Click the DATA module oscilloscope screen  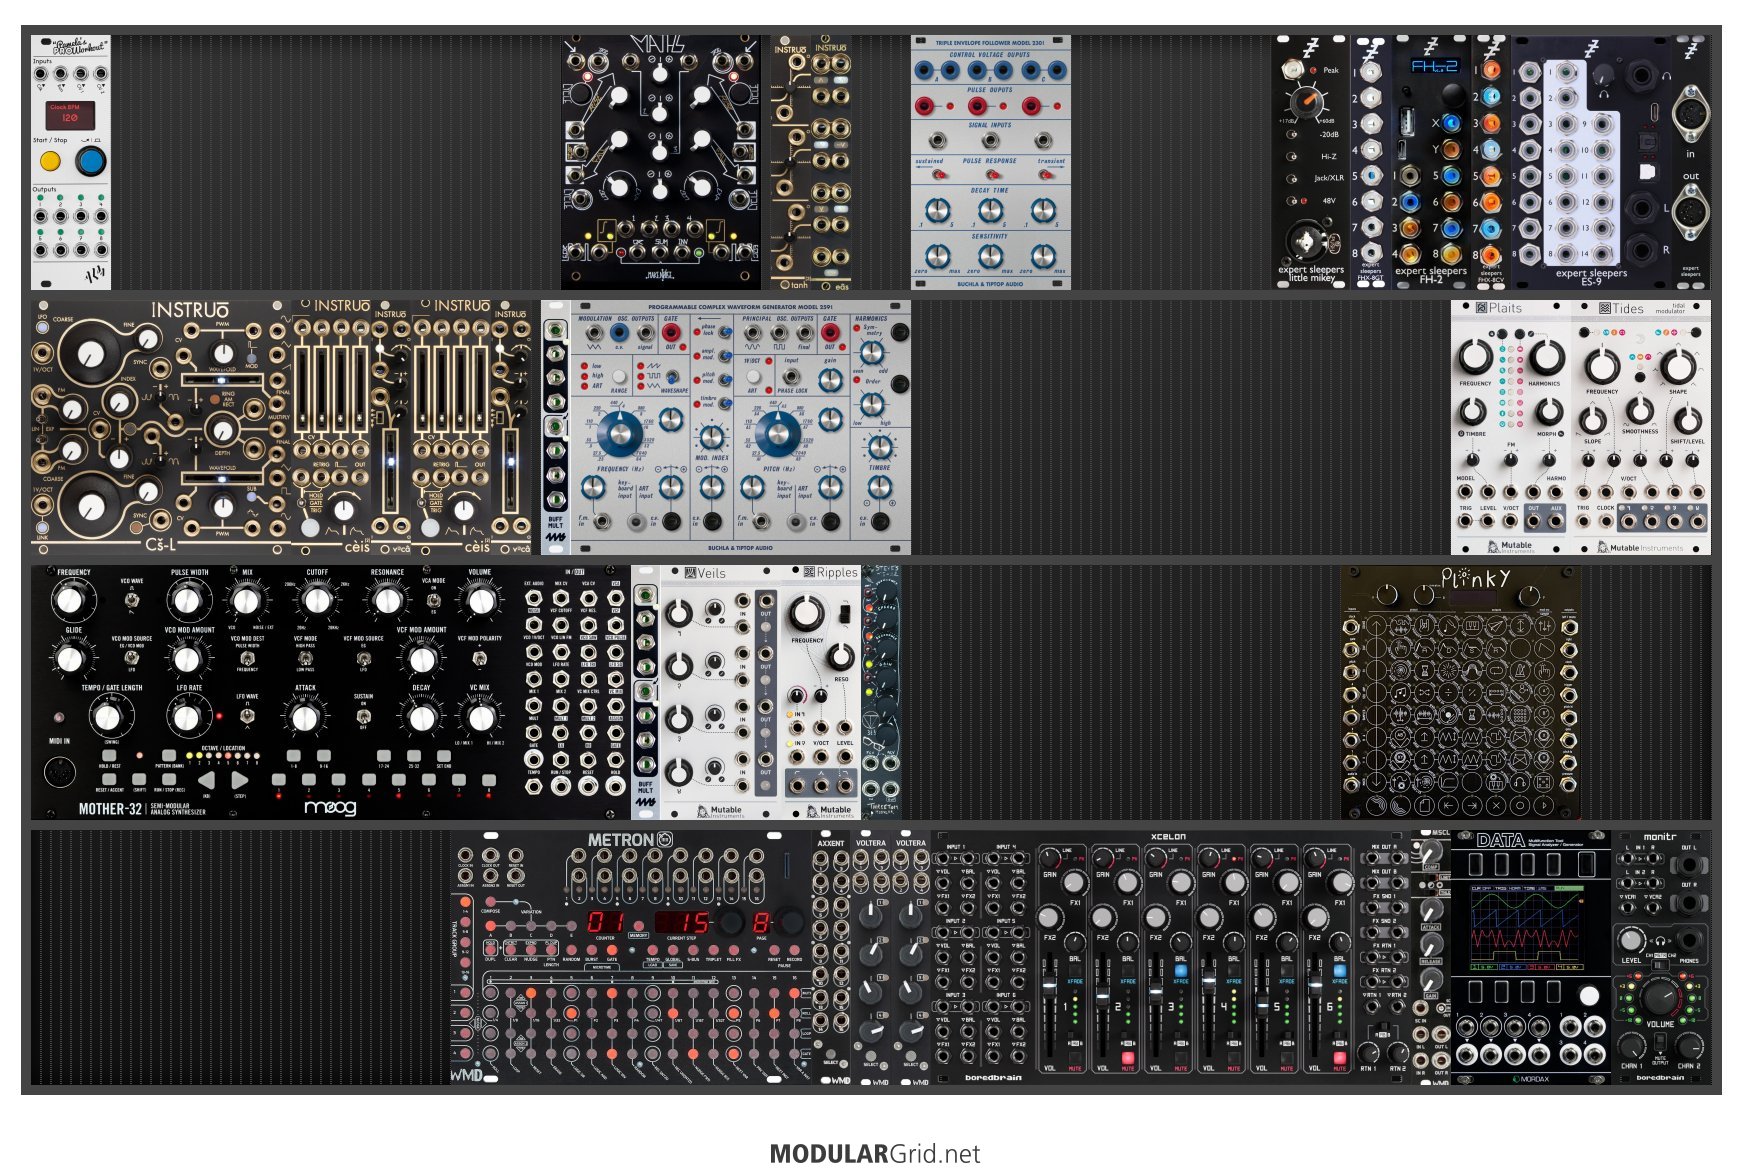click(x=1526, y=927)
